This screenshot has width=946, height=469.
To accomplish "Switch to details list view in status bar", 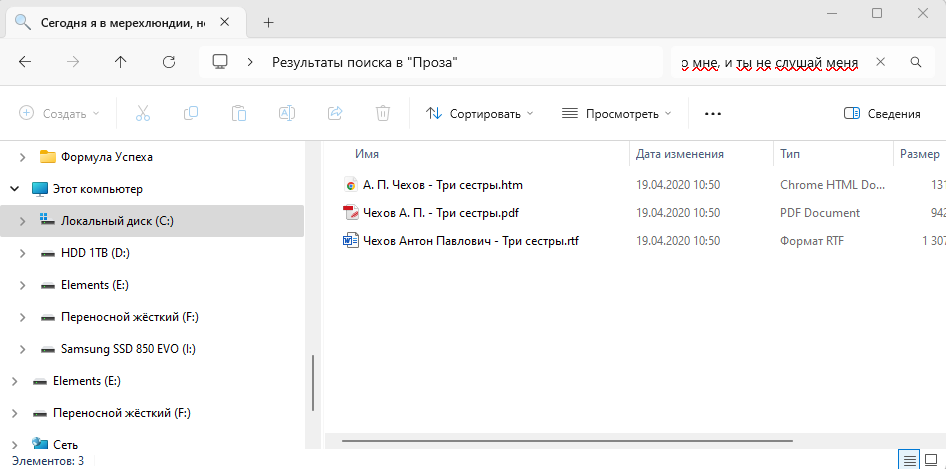I will tap(910, 460).
